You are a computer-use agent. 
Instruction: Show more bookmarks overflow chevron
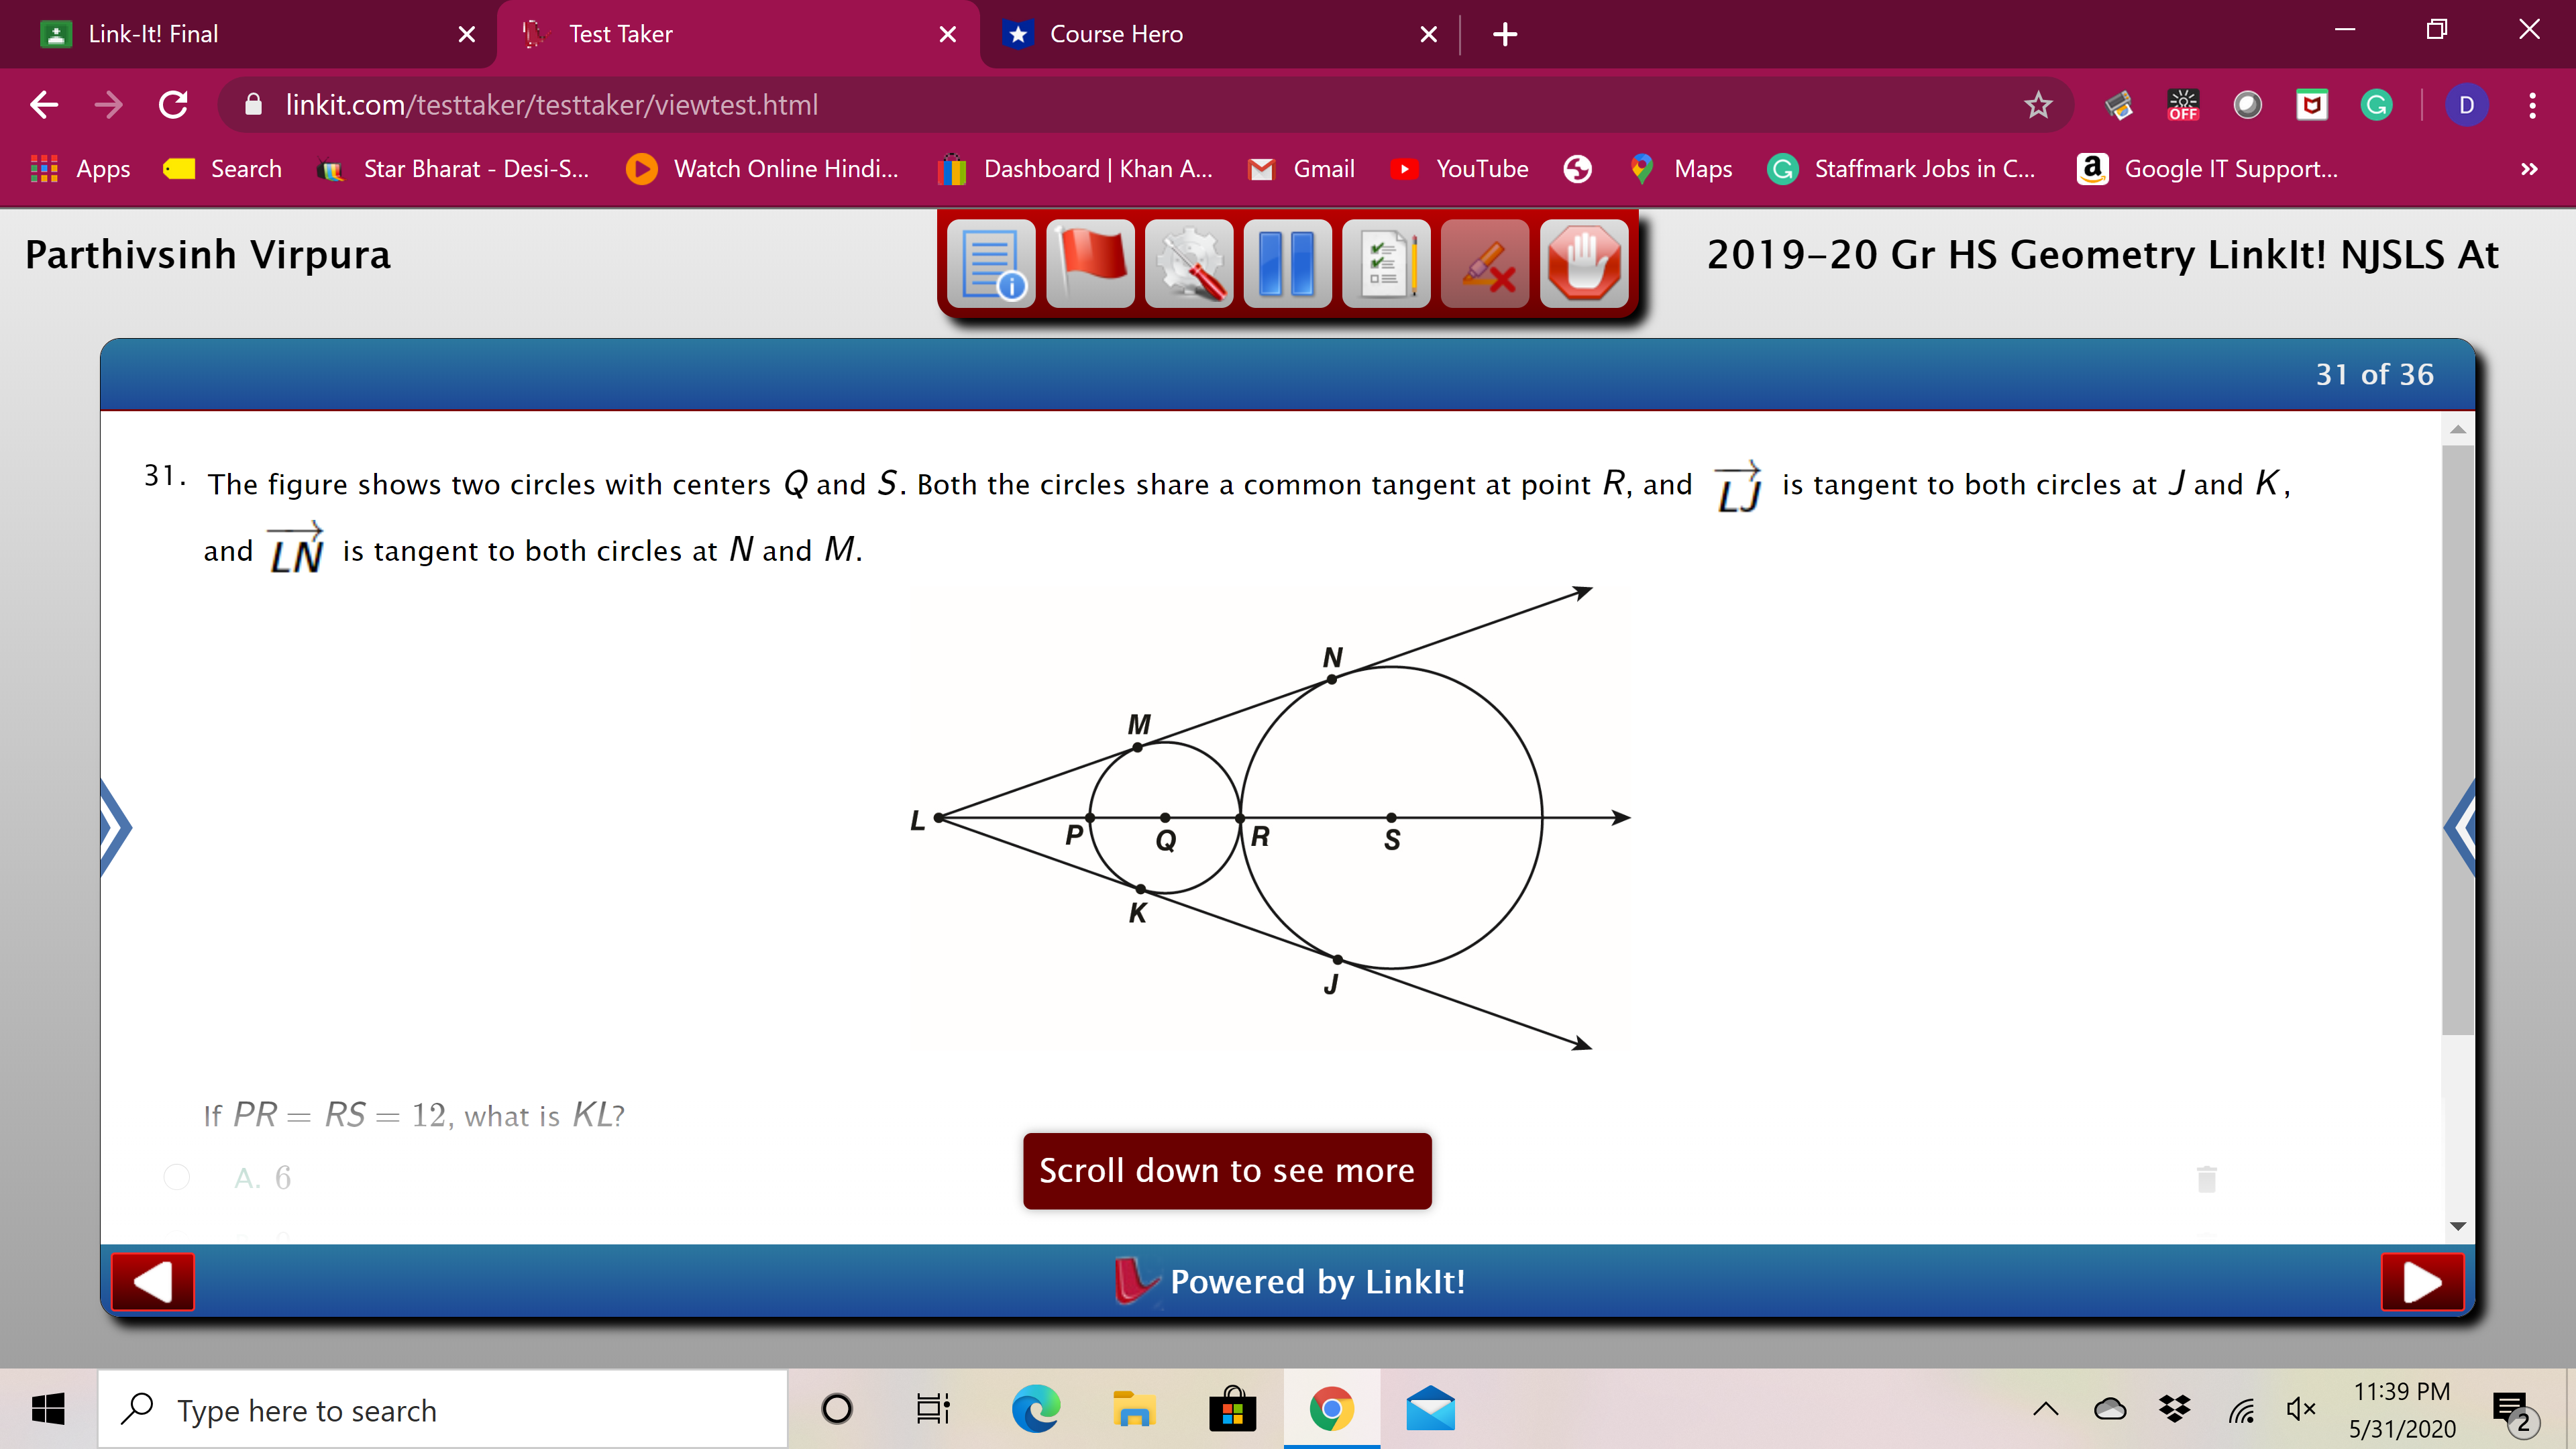pos(2528,169)
